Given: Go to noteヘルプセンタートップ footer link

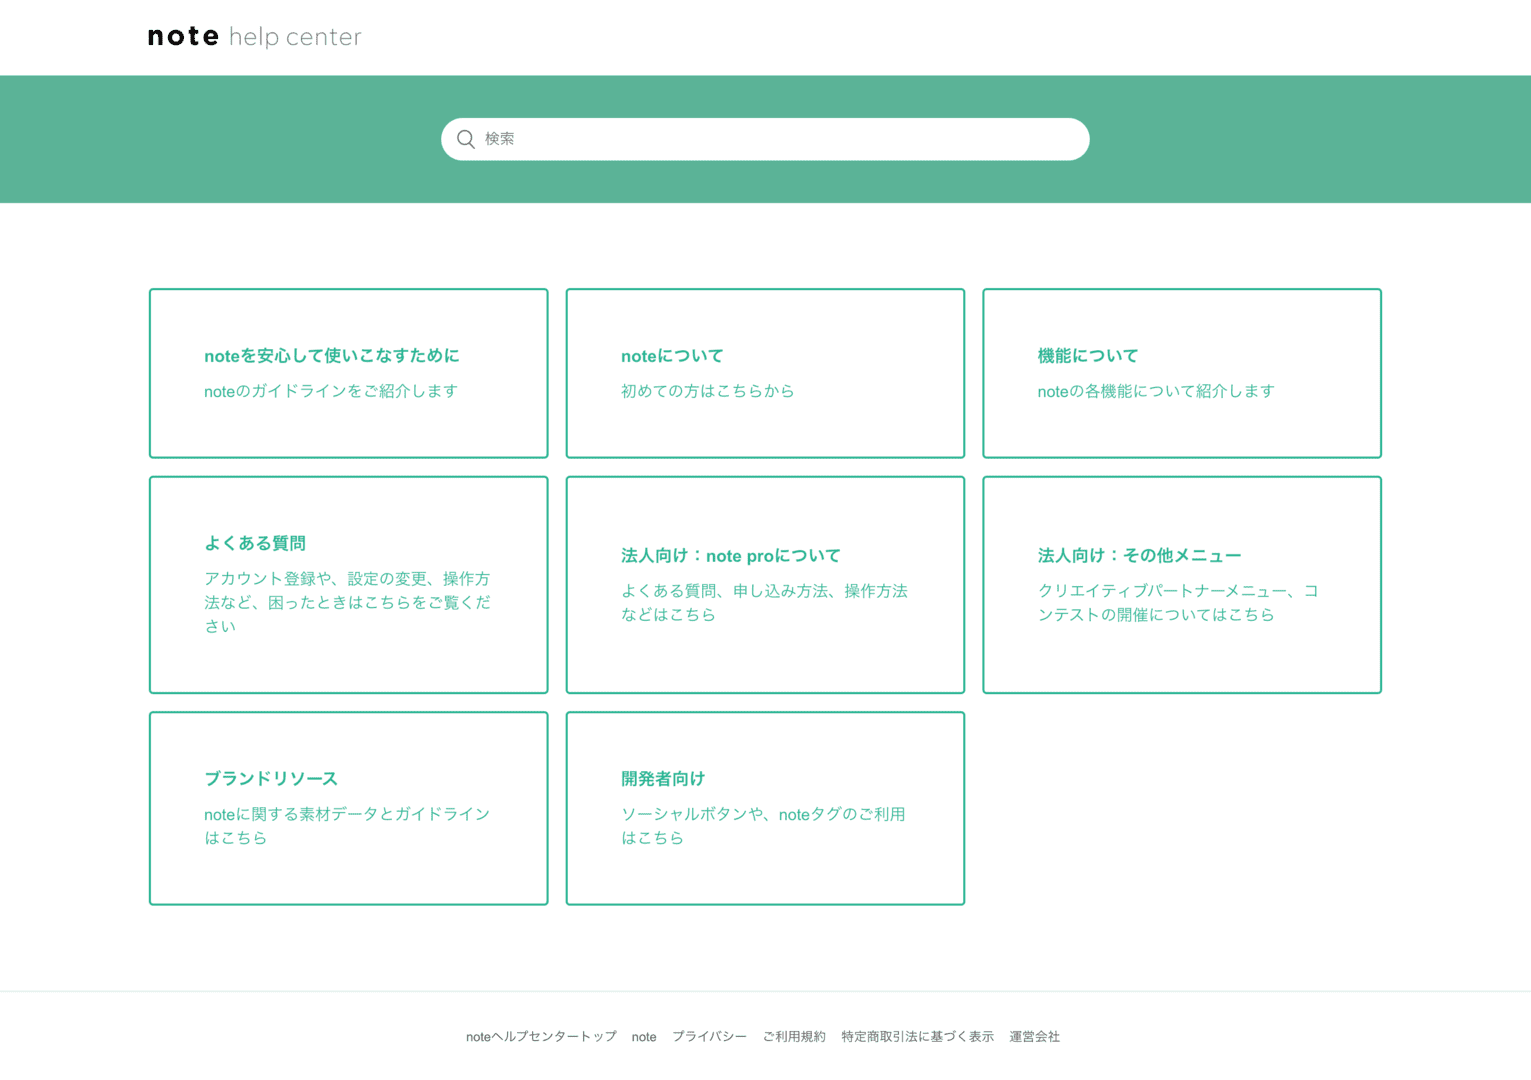Looking at the screenshot, I should pyautogui.click(x=541, y=1037).
